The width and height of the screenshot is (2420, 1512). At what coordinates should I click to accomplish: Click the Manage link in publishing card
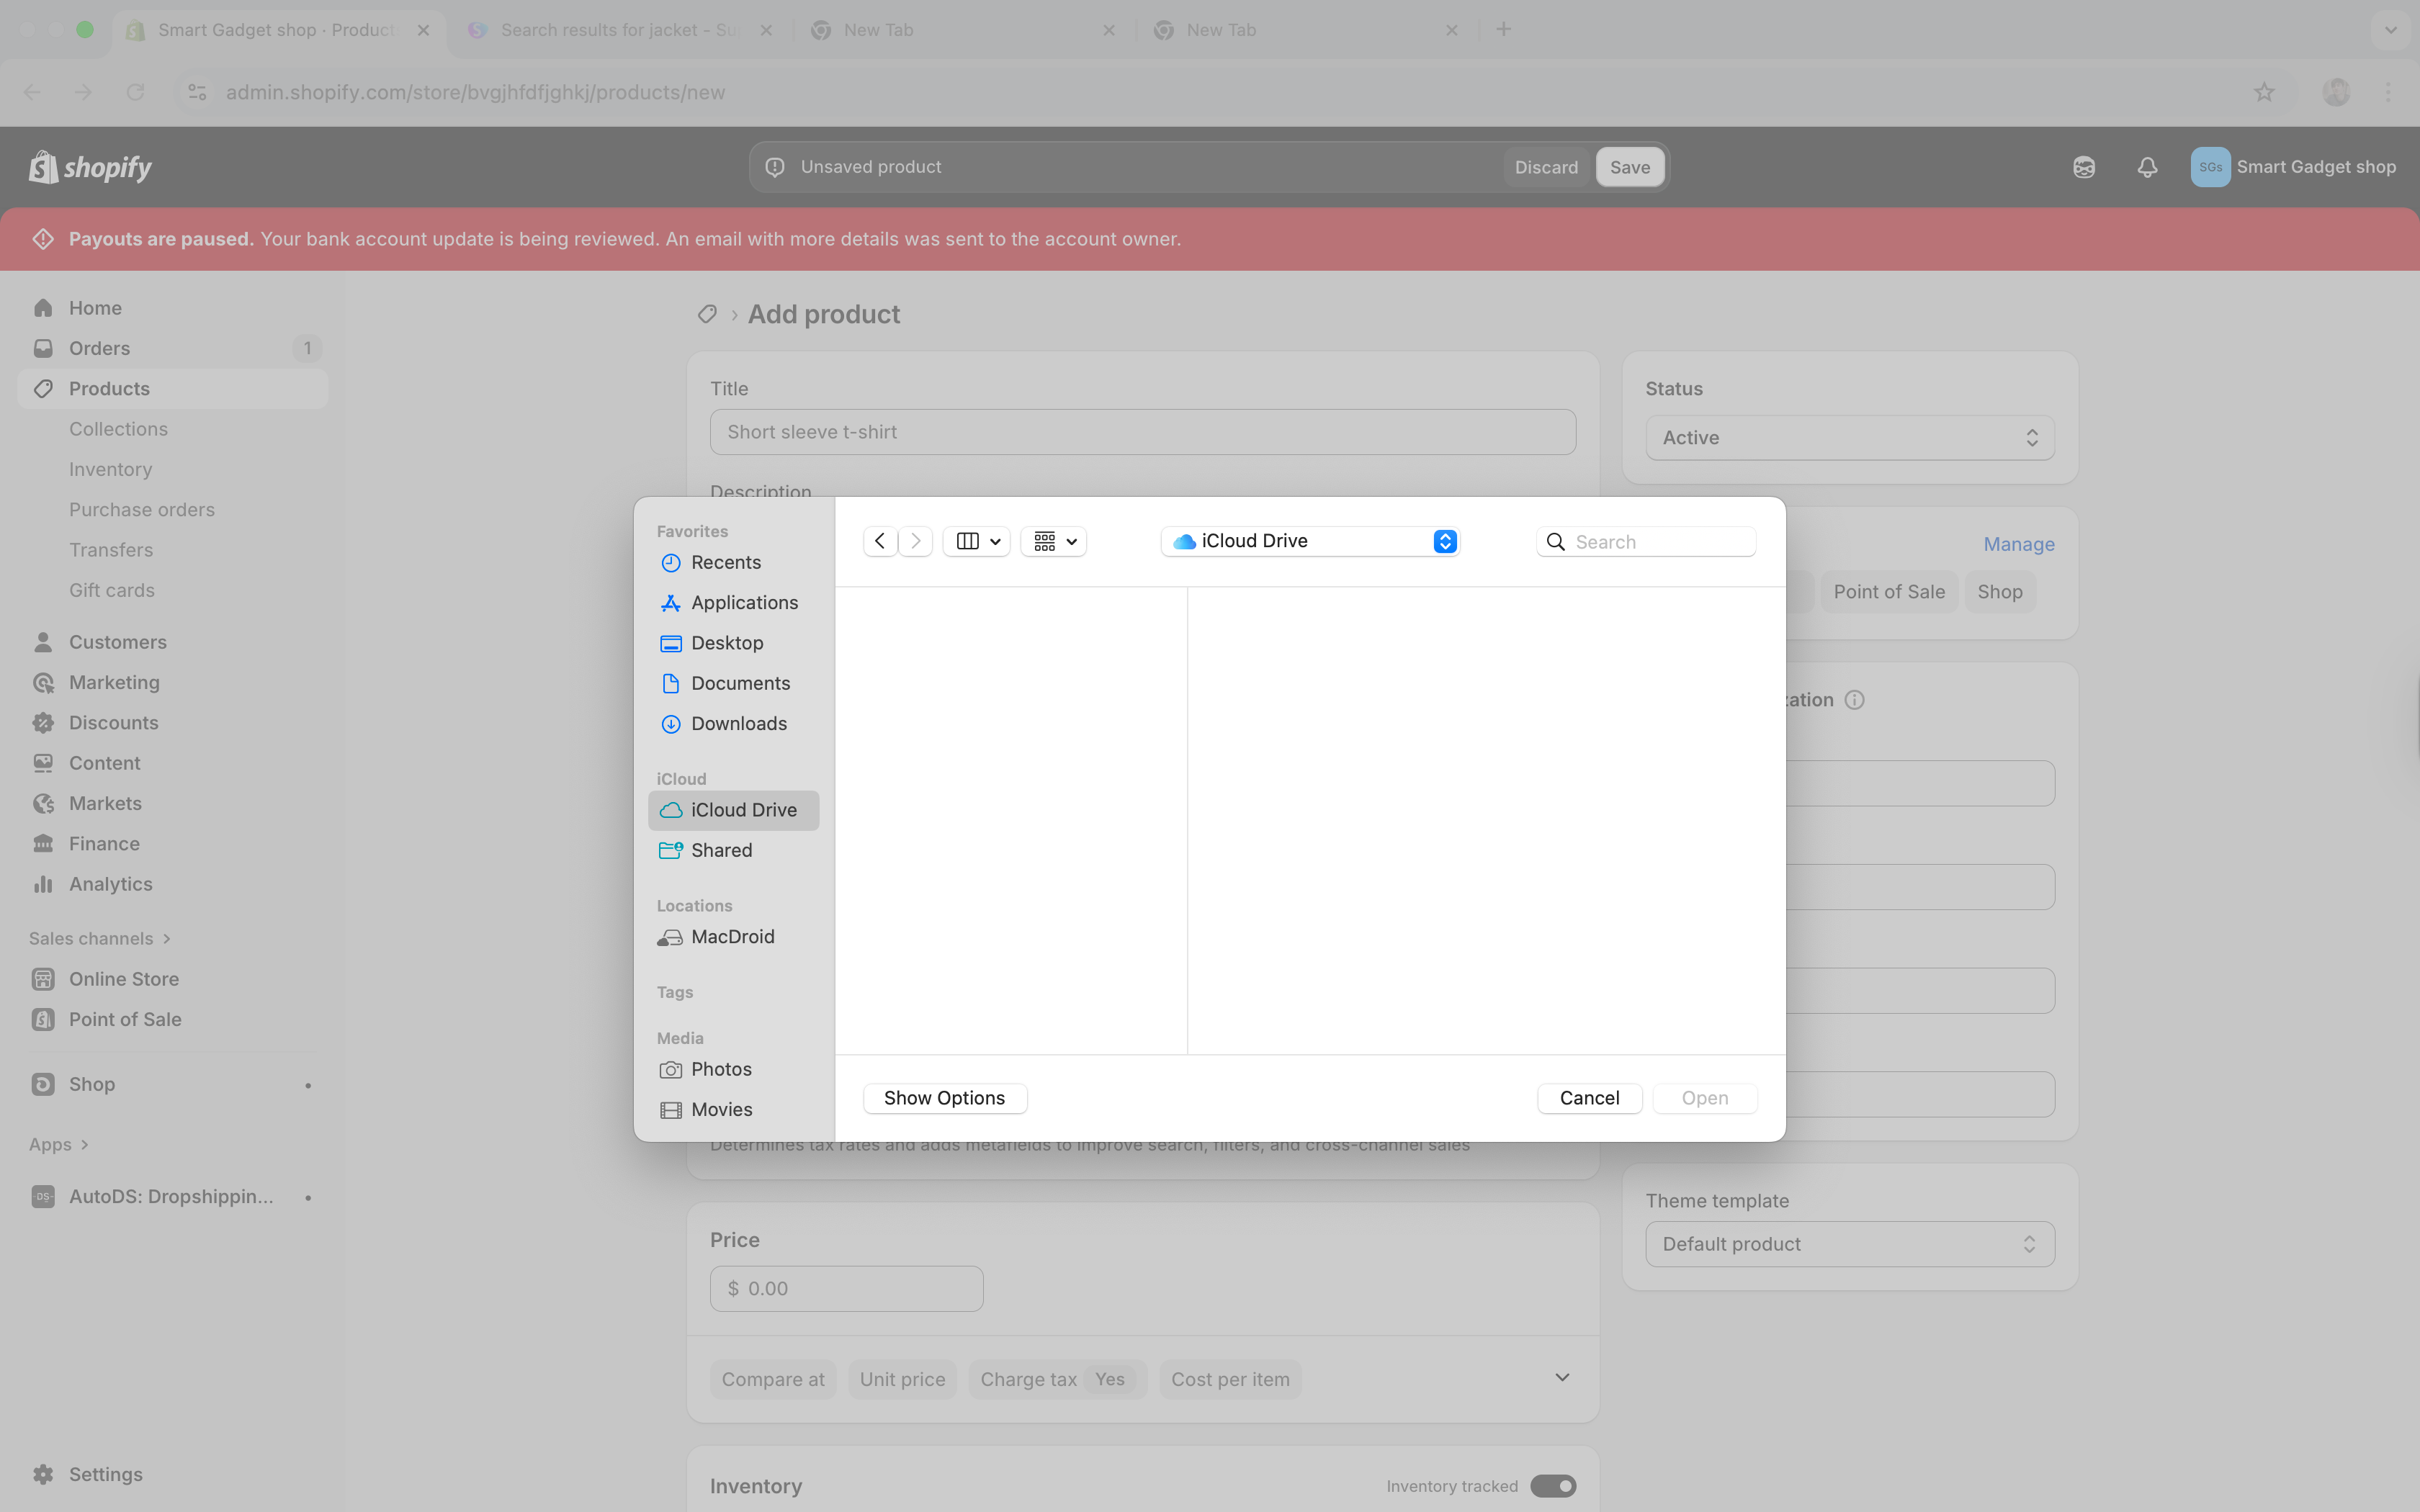(x=2018, y=544)
